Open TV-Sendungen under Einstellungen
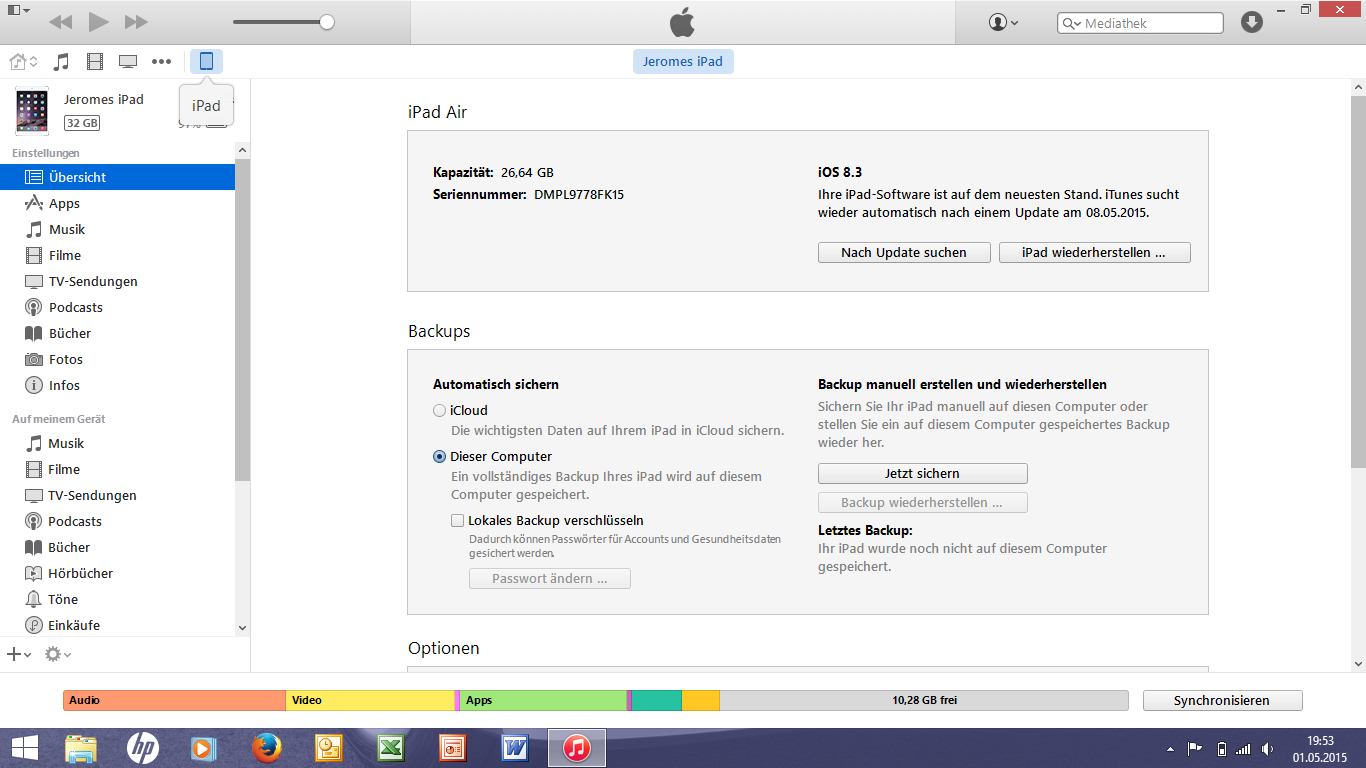The image size is (1366, 768). (x=118, y=281)
